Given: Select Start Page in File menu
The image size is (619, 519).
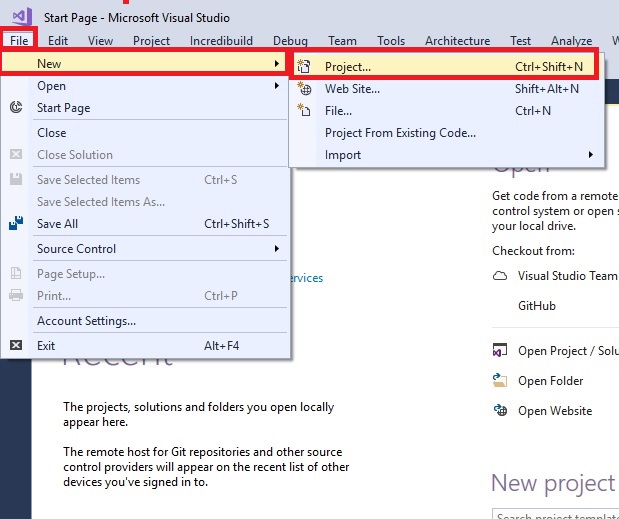Looking at the screenshot, I should [x=144, y=107].
